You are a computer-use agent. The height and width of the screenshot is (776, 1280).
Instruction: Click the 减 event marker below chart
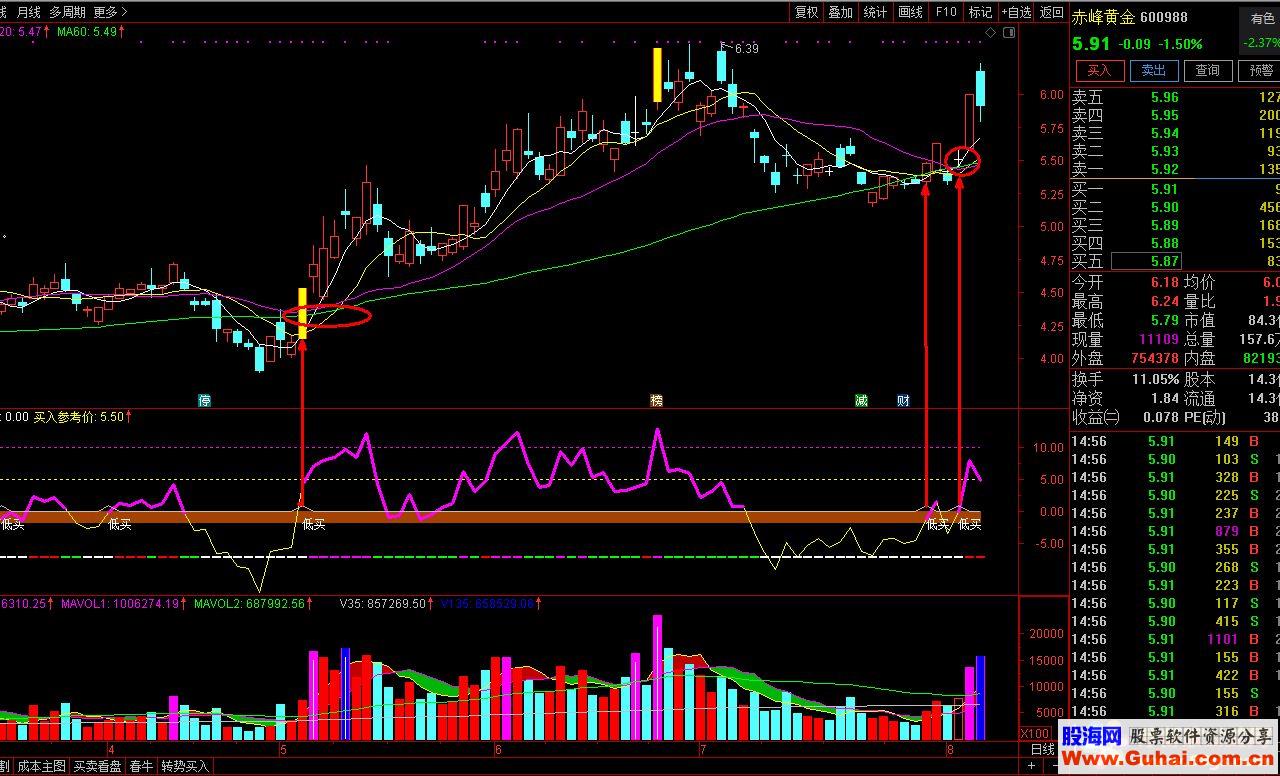point(861,400)
